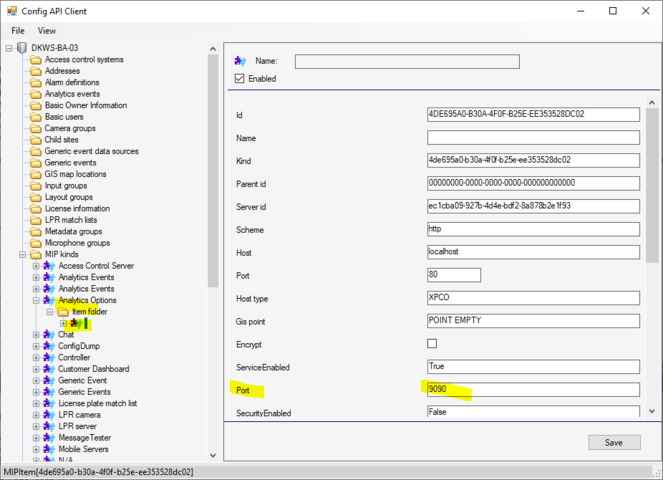Image resolution: width=663 pixels, height=480 pixels.
Task: Uncheck the Enabled checkbox
Action: coord(239,78)
